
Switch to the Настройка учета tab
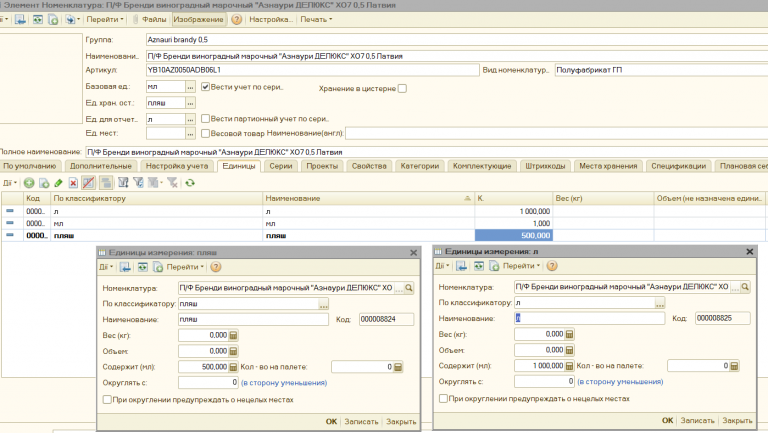click(x=177, y=166)
